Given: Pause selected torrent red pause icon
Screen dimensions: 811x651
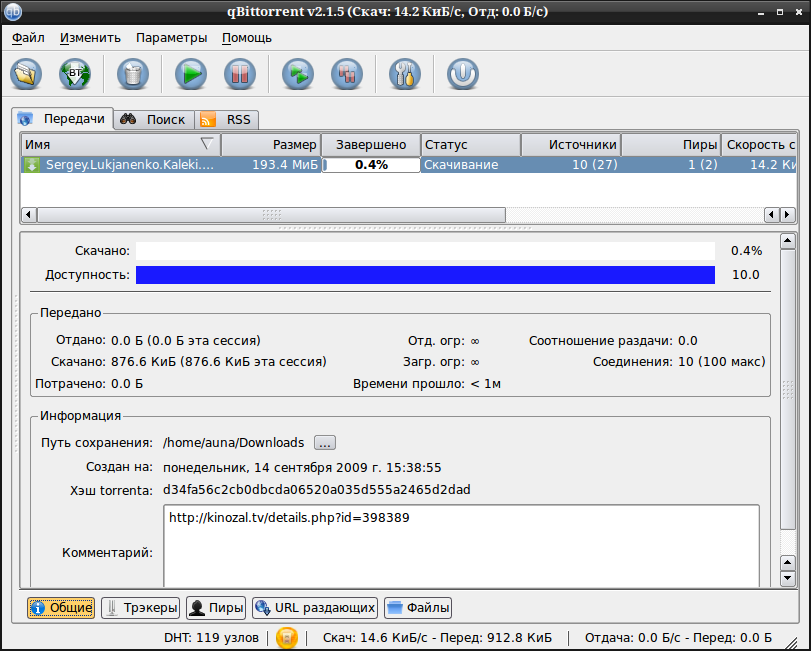Looking at the screenshot, I should click(x=240, y=74).
